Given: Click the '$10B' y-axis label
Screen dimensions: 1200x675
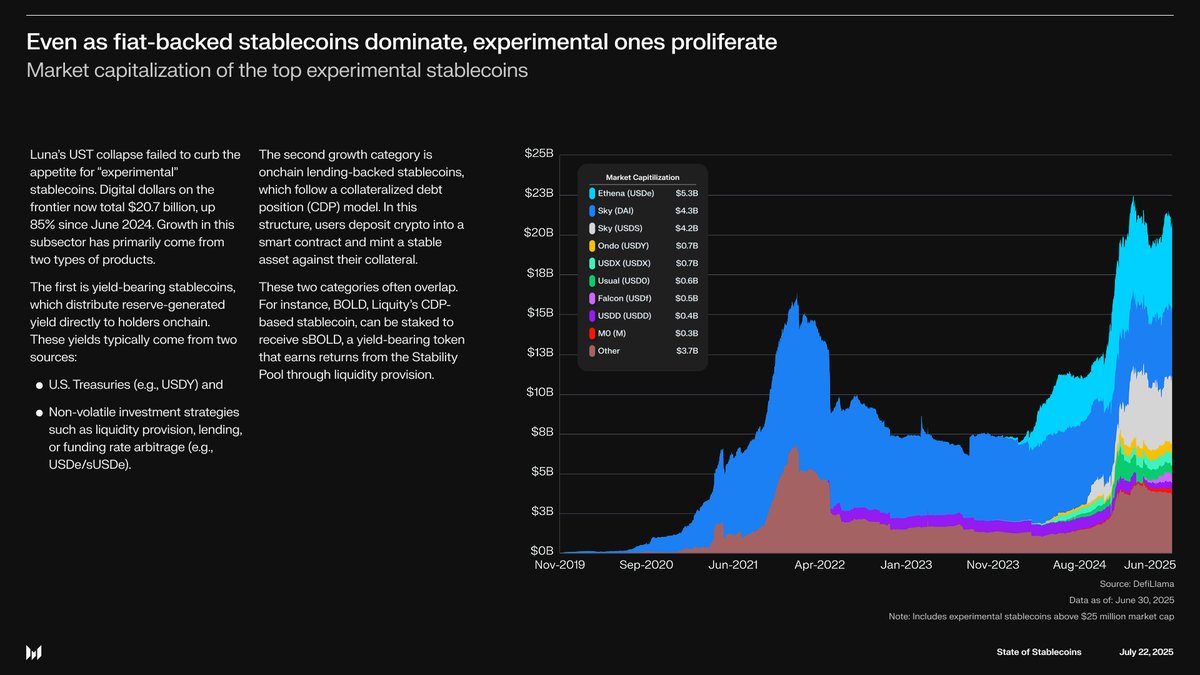Looking at the screenshot, I should [x=538, y=392].
